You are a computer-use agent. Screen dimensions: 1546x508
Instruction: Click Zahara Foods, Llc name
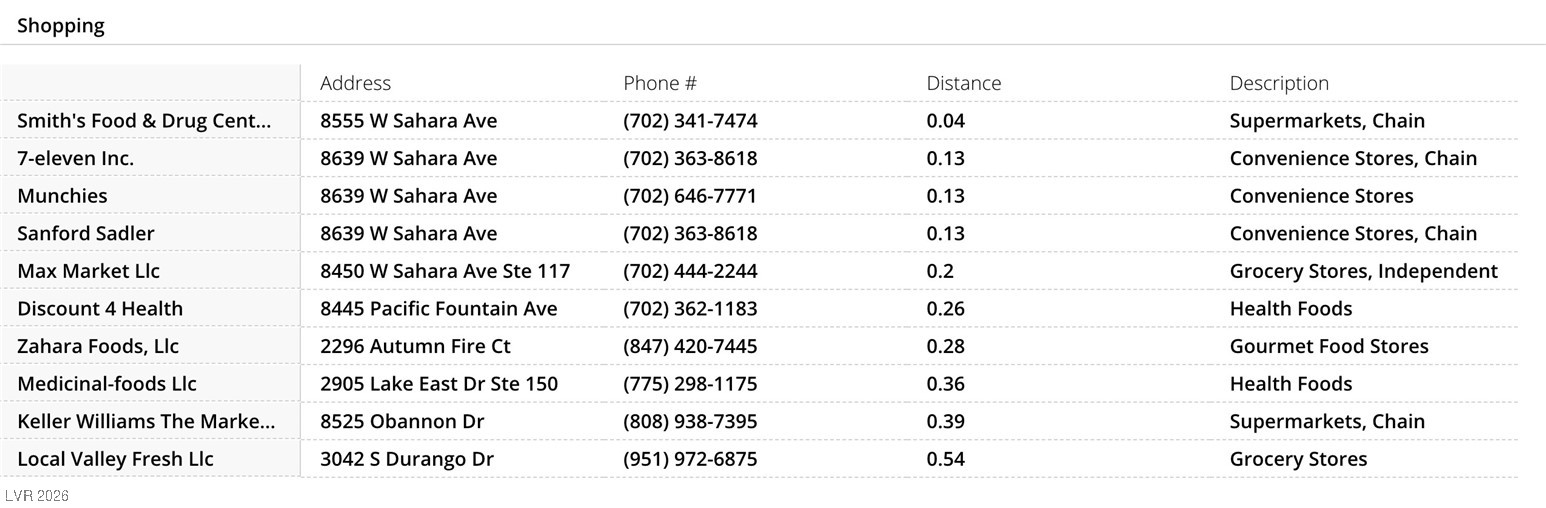[98, 346]
